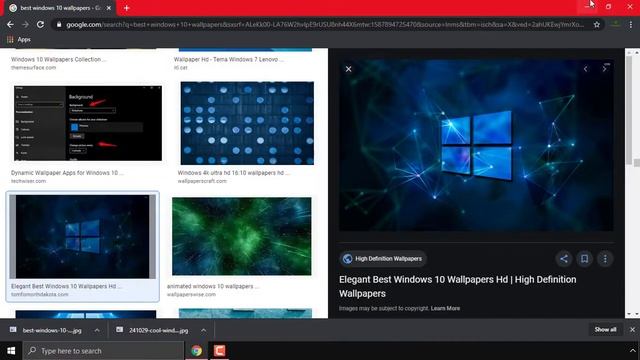Show hidden system tray icons
Screen dimensions: 640x360
tap(632, 351)
